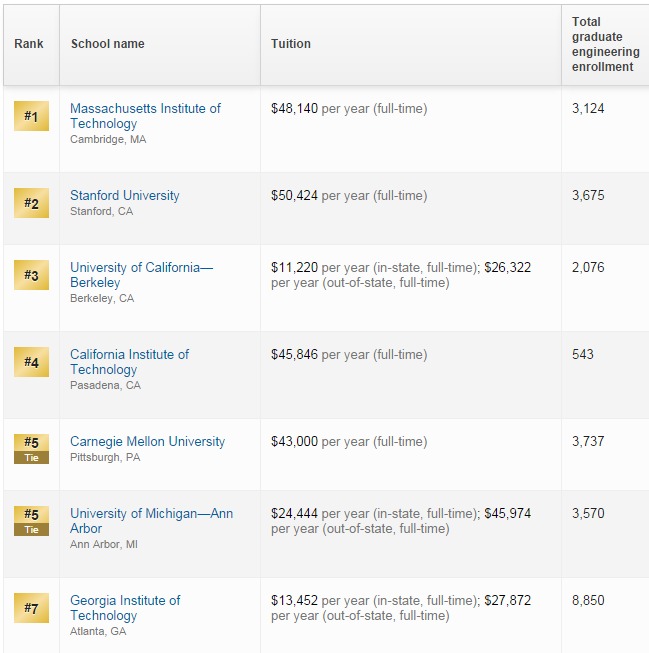Click Georgia Tech's 8,850 enrollment value

[588, 600]
